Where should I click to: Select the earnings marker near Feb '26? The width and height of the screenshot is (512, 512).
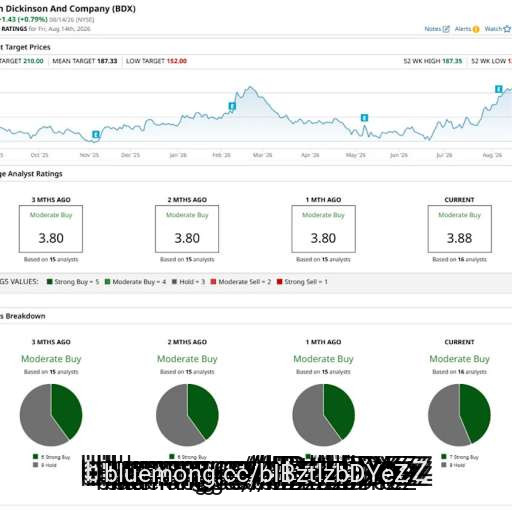coord(232,106)
